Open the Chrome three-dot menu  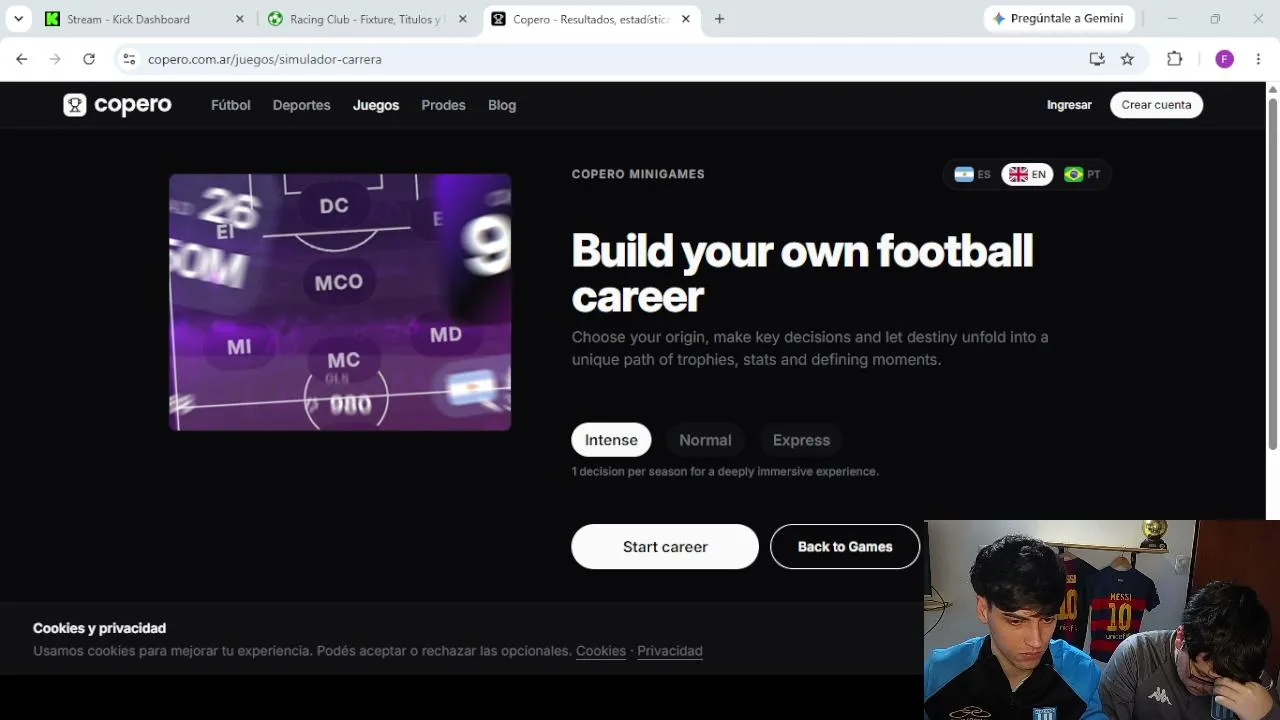pyautogui.click(x=1258, y=59)
